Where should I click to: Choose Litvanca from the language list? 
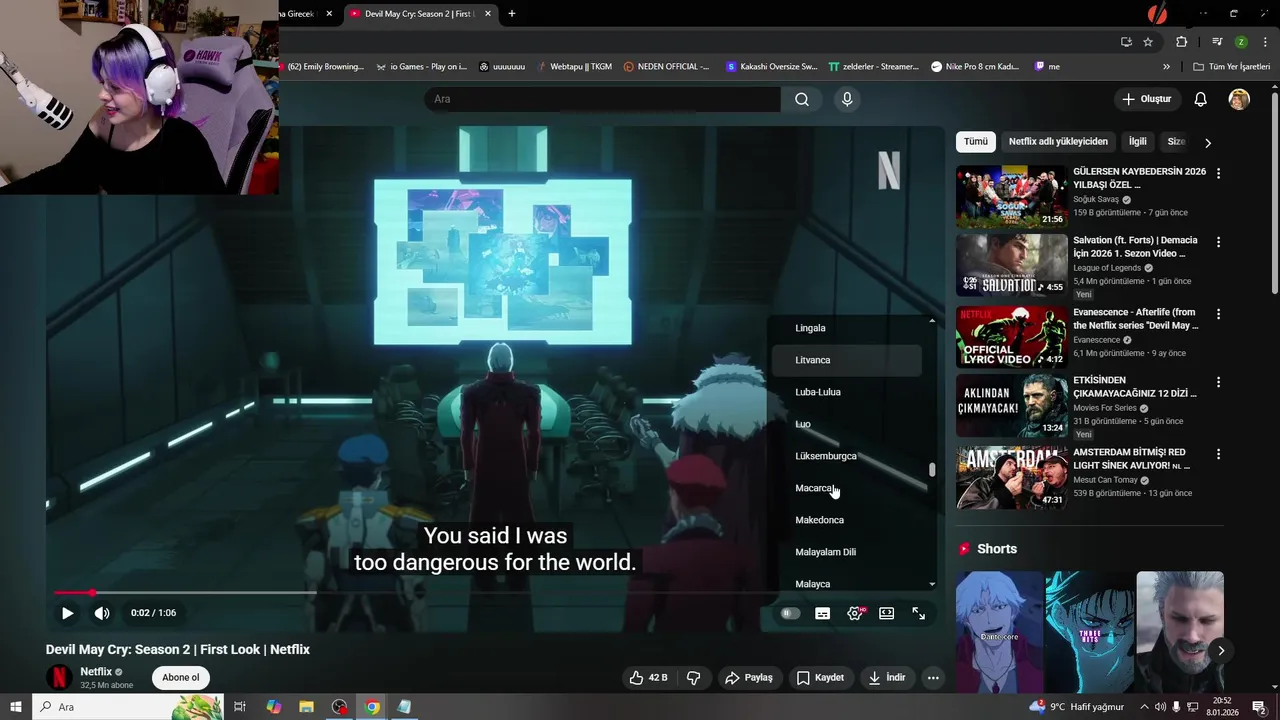[x=847, y=360]
